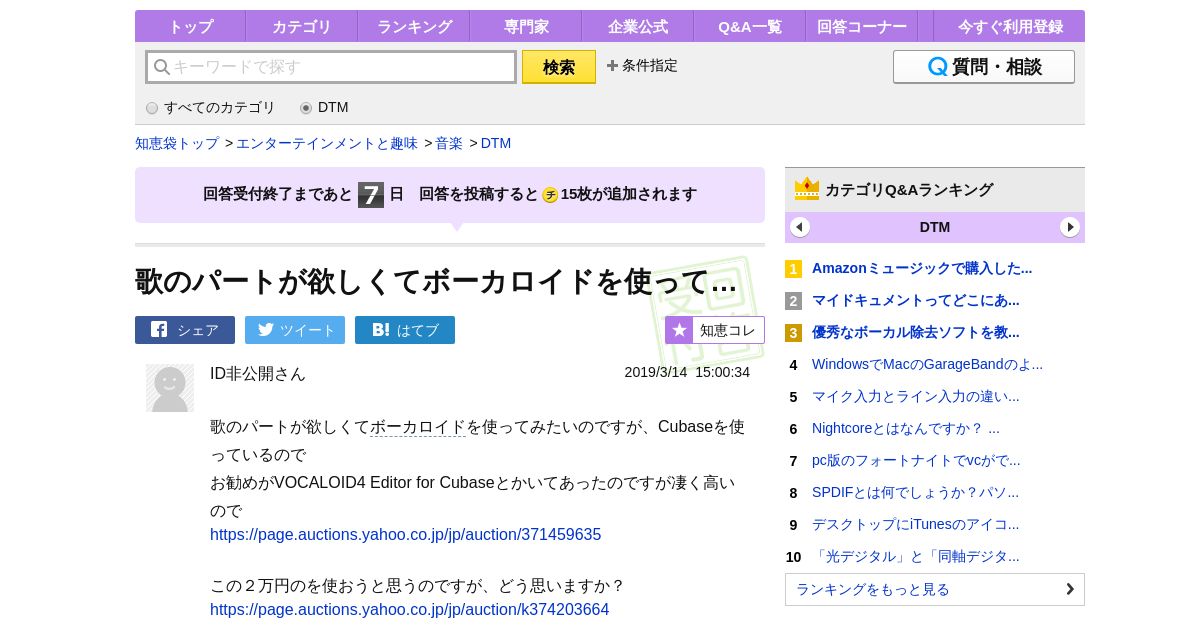1200x630 pixels.
Task: Open the 専門家 navigation tab
Action: point(525,26)
